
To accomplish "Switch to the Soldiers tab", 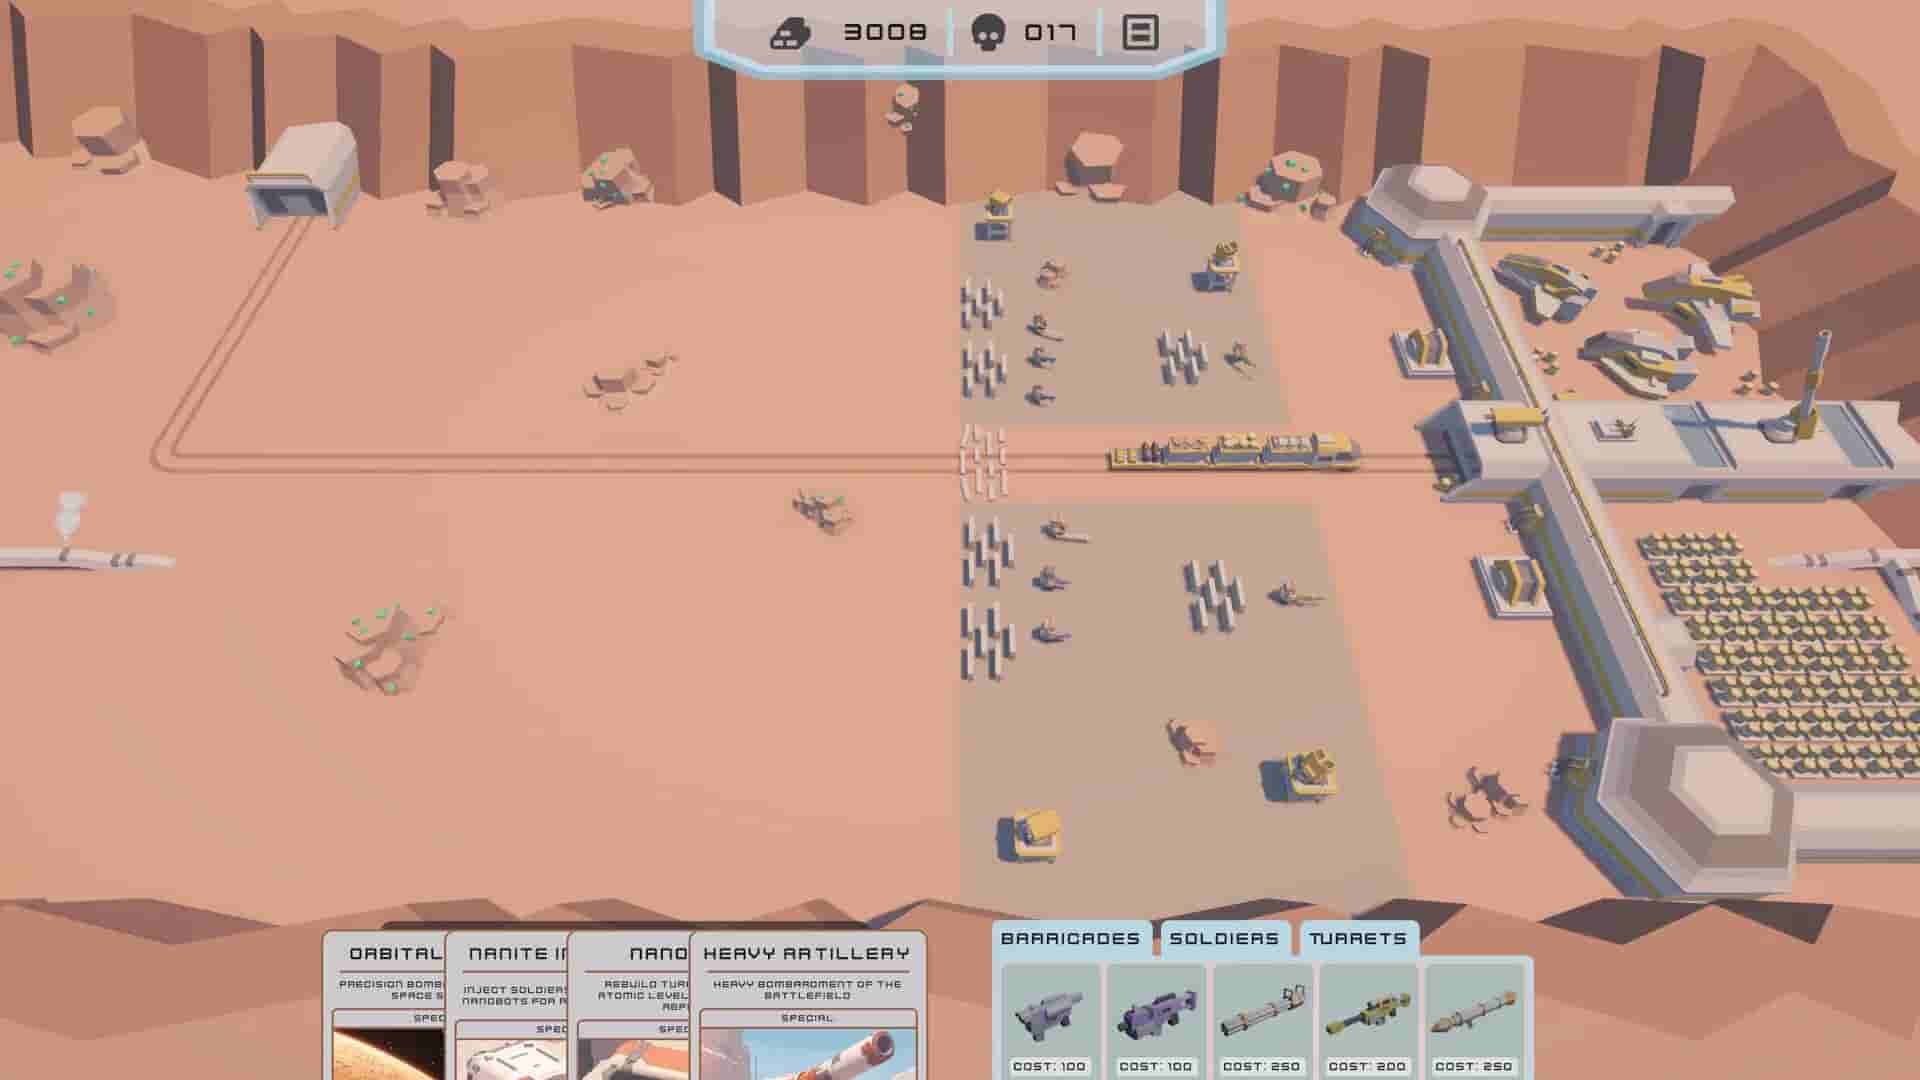I will tap(1222, 938).
